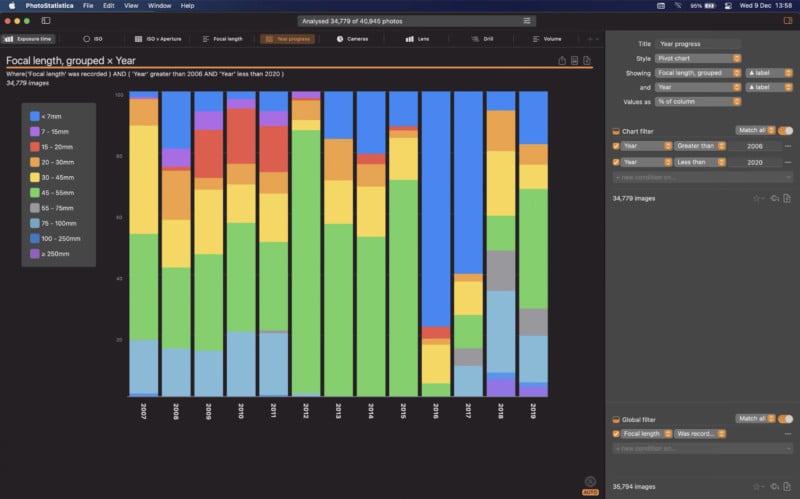
Task: Uncheck the 'Year Greater than' condition checkbox
Action: tap(616, 146)
